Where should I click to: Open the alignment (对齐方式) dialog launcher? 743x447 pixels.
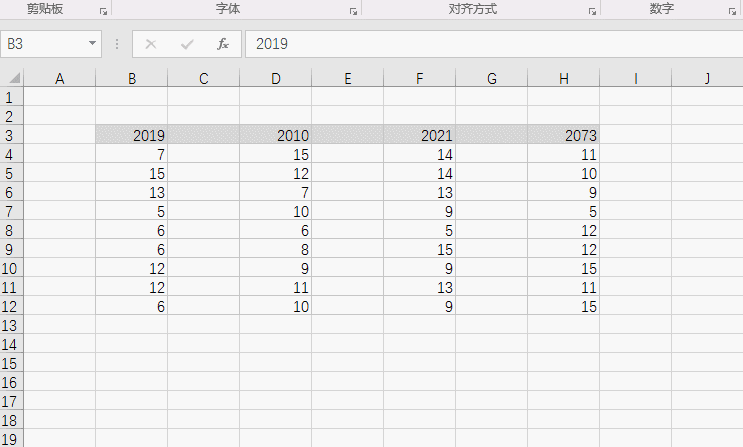click(592, 11)
